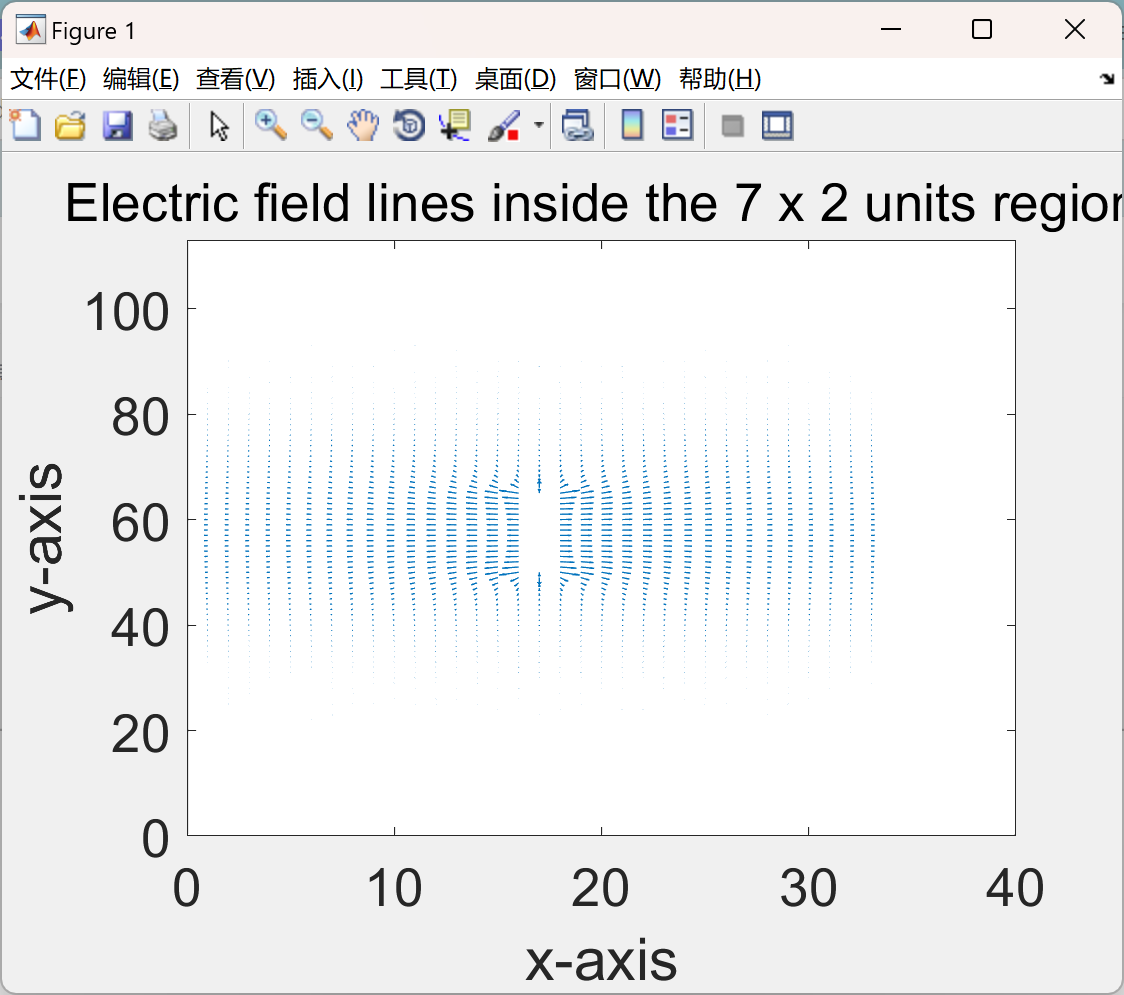The width and height of the screenshot is (1124, 995).
Task: Click the Hide Plot Tools icon
Action: pyautogui.click(x=732, y=126)
